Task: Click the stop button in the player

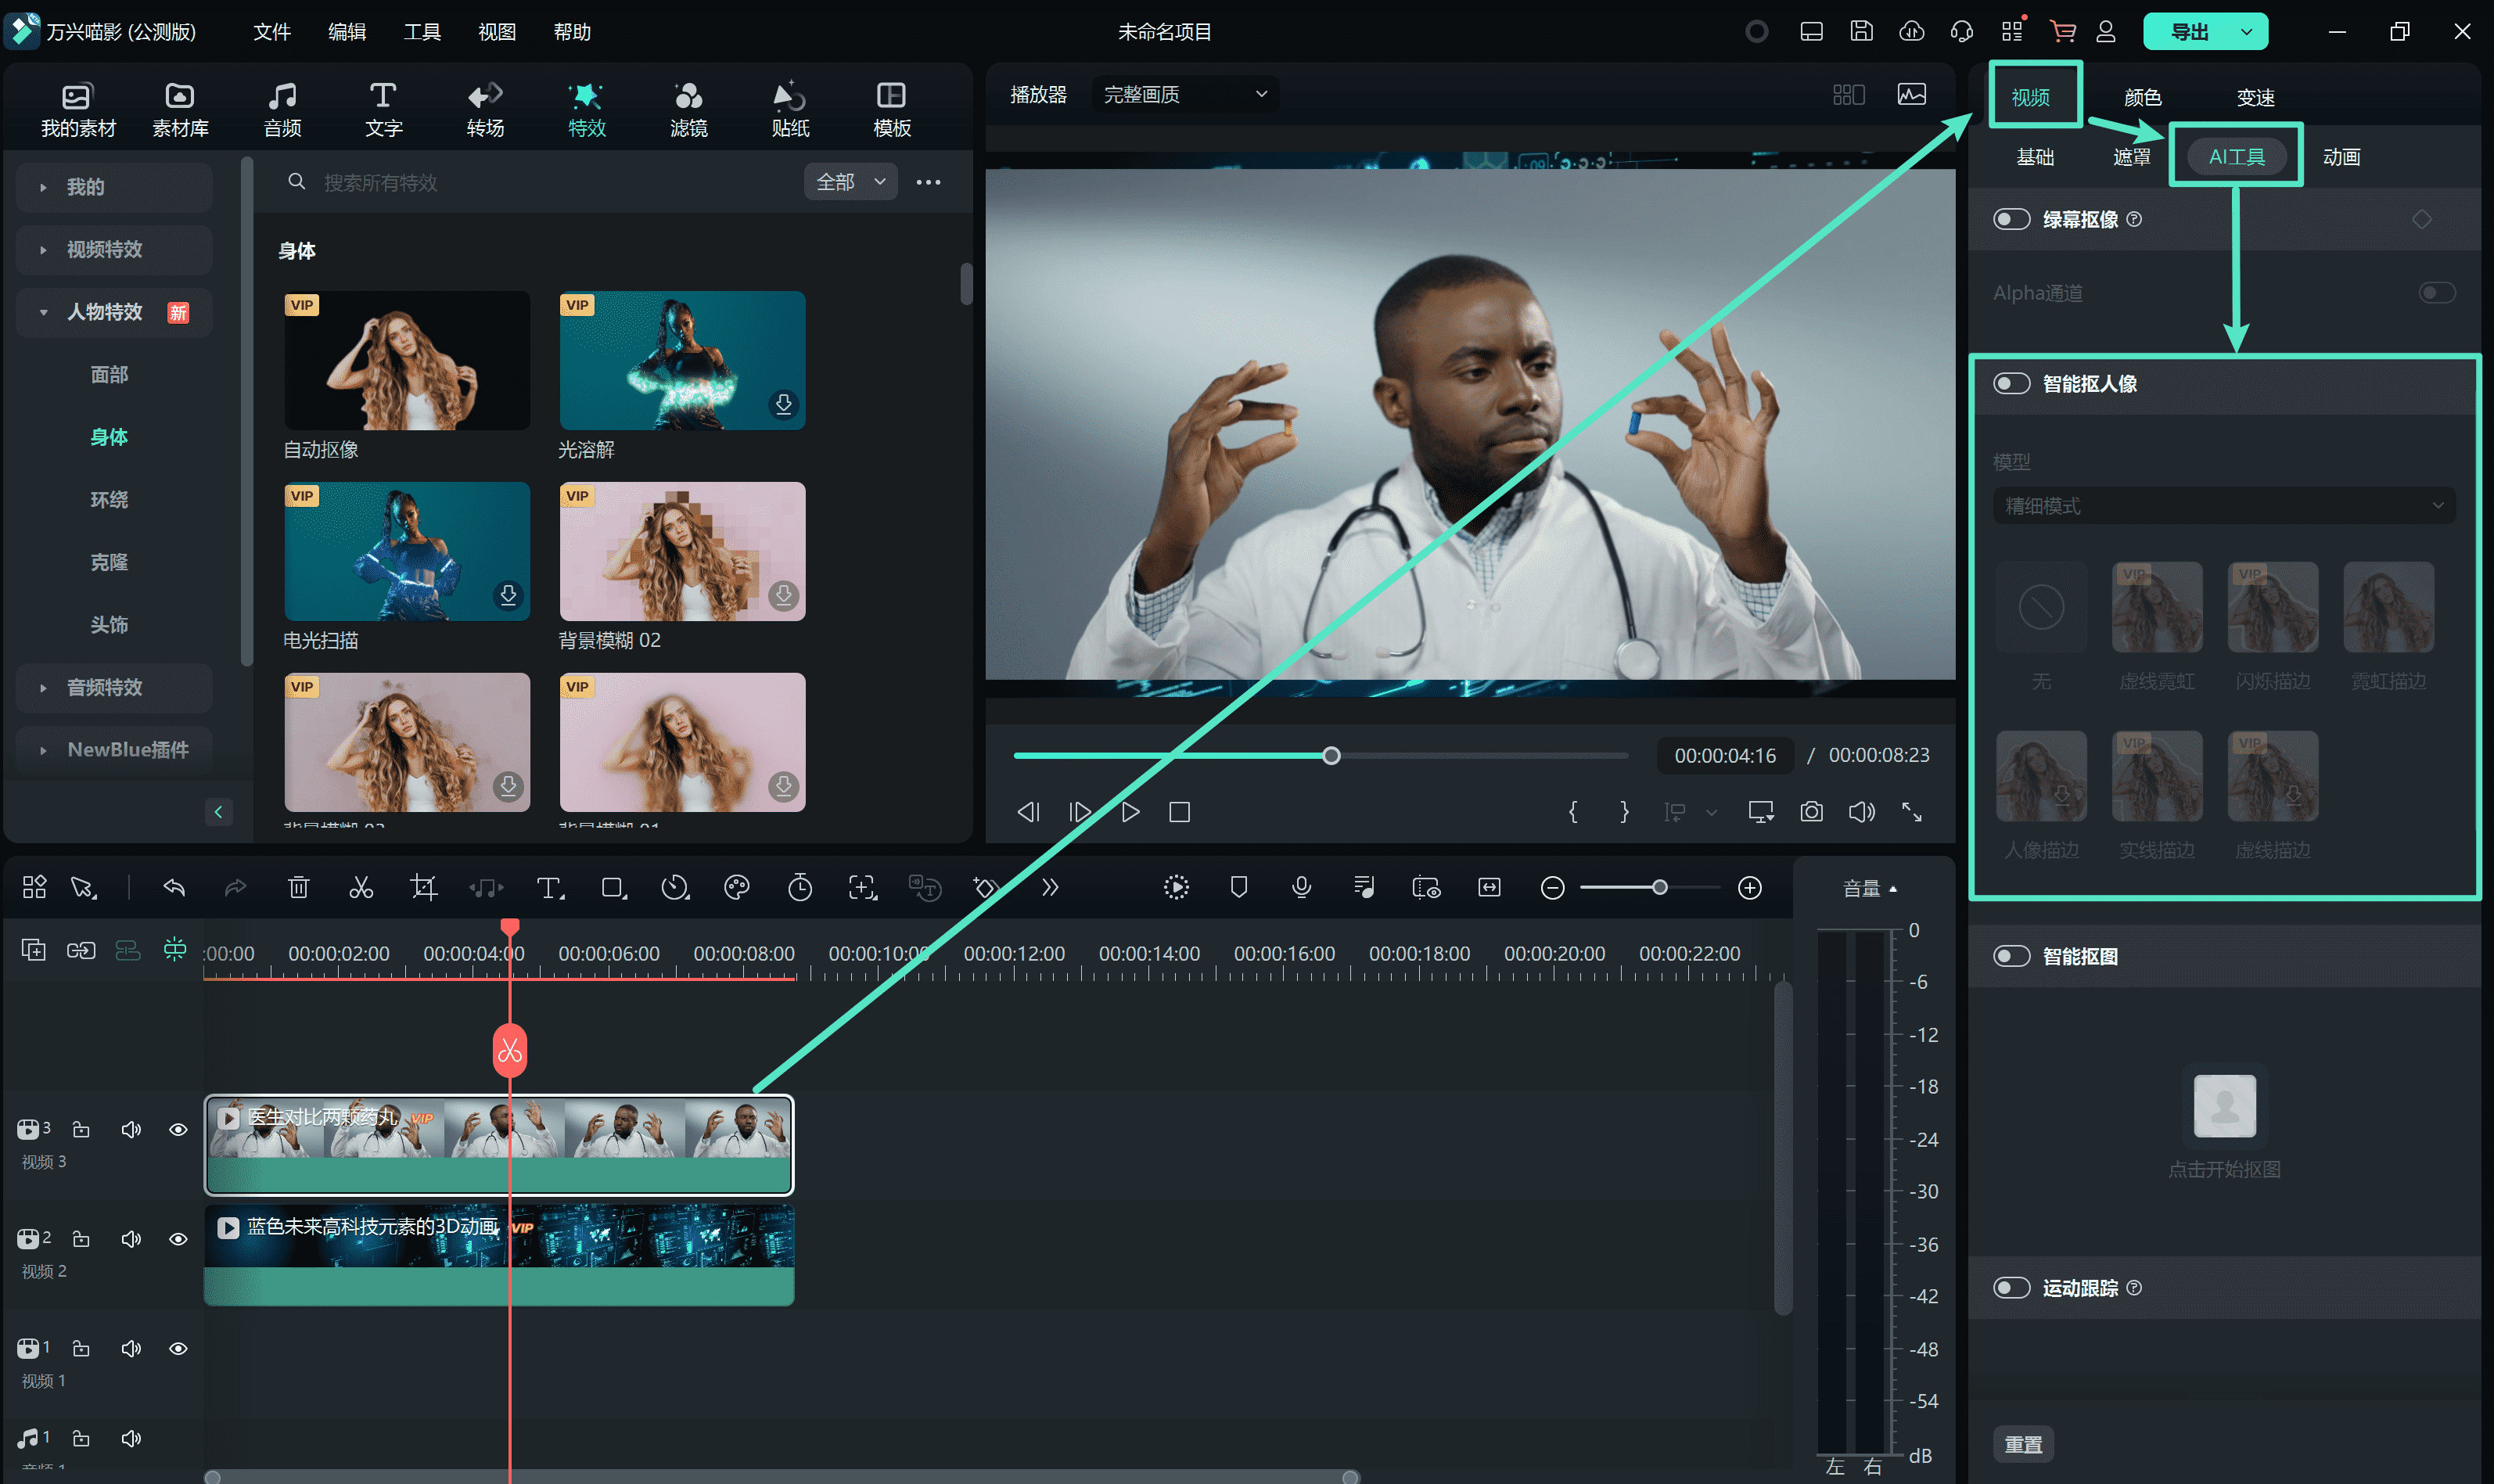Action: pyautogui.click(x=1180, y=812)
